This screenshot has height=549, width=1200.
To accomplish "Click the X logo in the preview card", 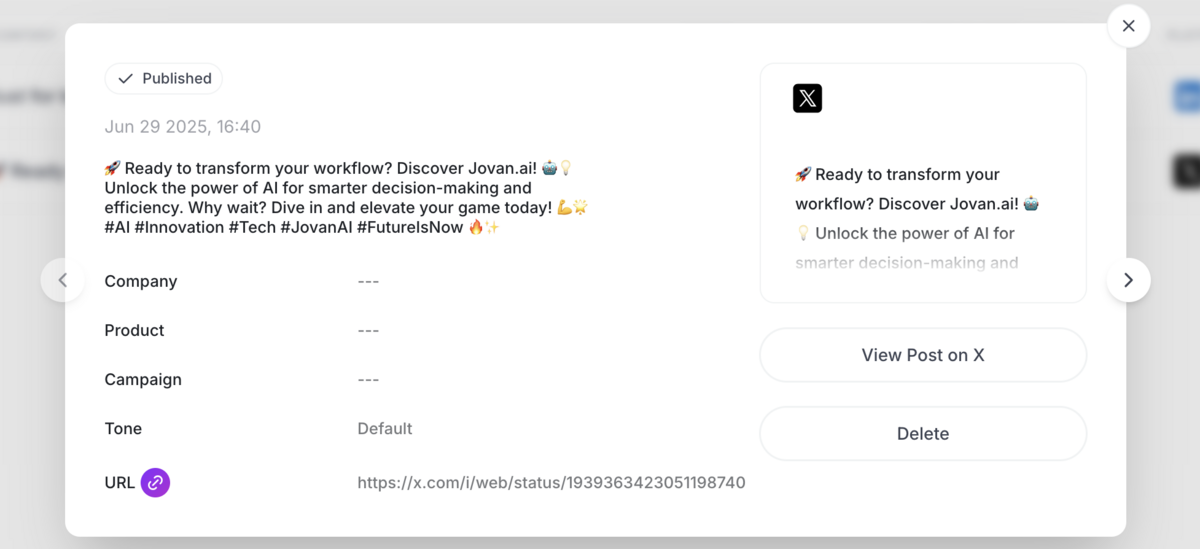I will coord(808,98).
